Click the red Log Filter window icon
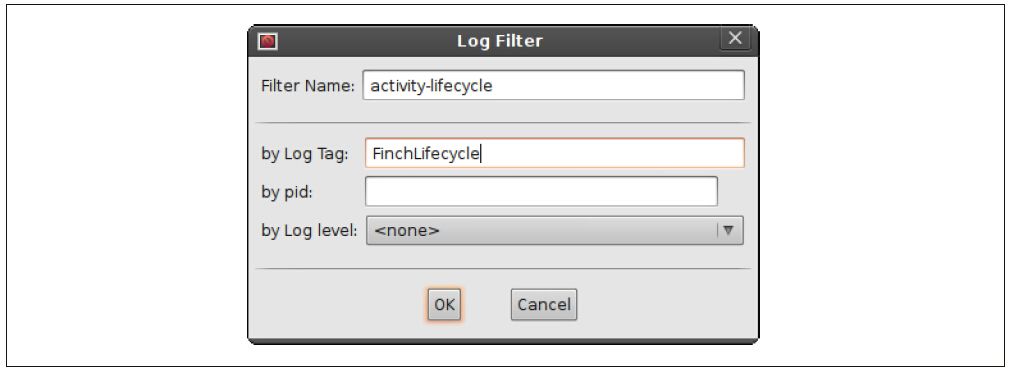Viewport: 1013px width, 373px height. pyautogui.click(x=267, y=42)
